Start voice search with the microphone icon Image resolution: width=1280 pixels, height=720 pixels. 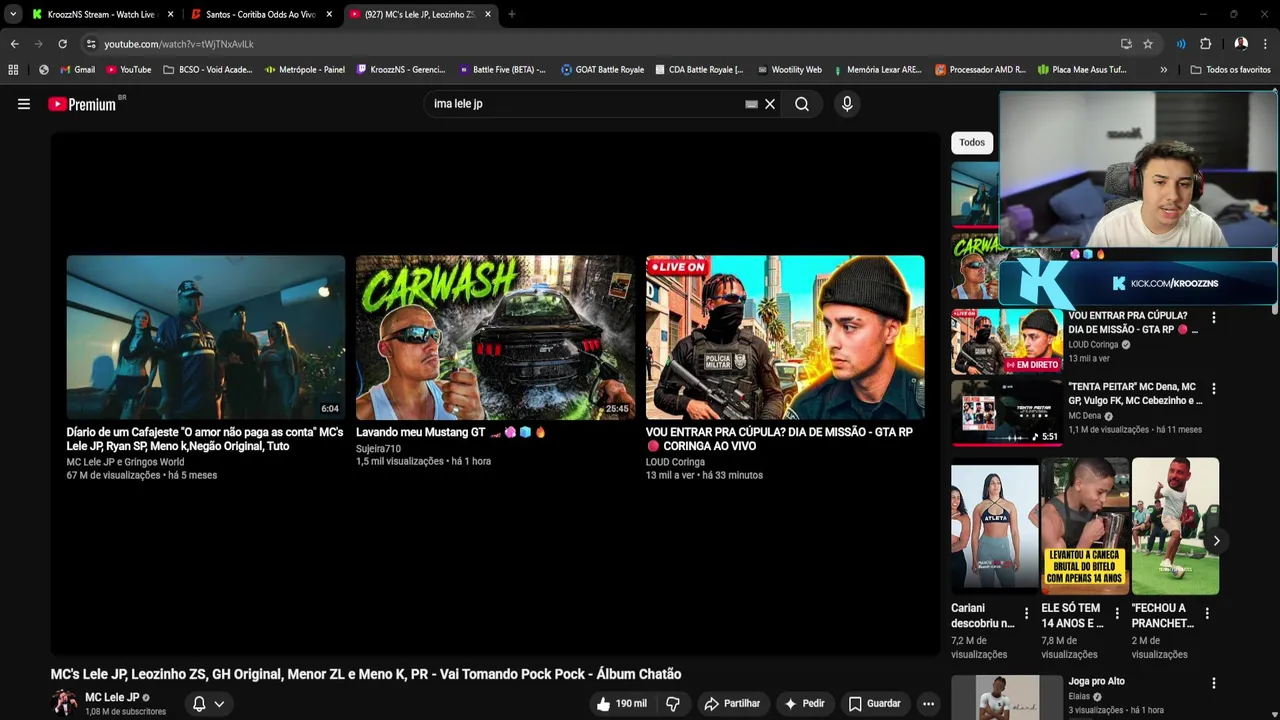[847, 104]
